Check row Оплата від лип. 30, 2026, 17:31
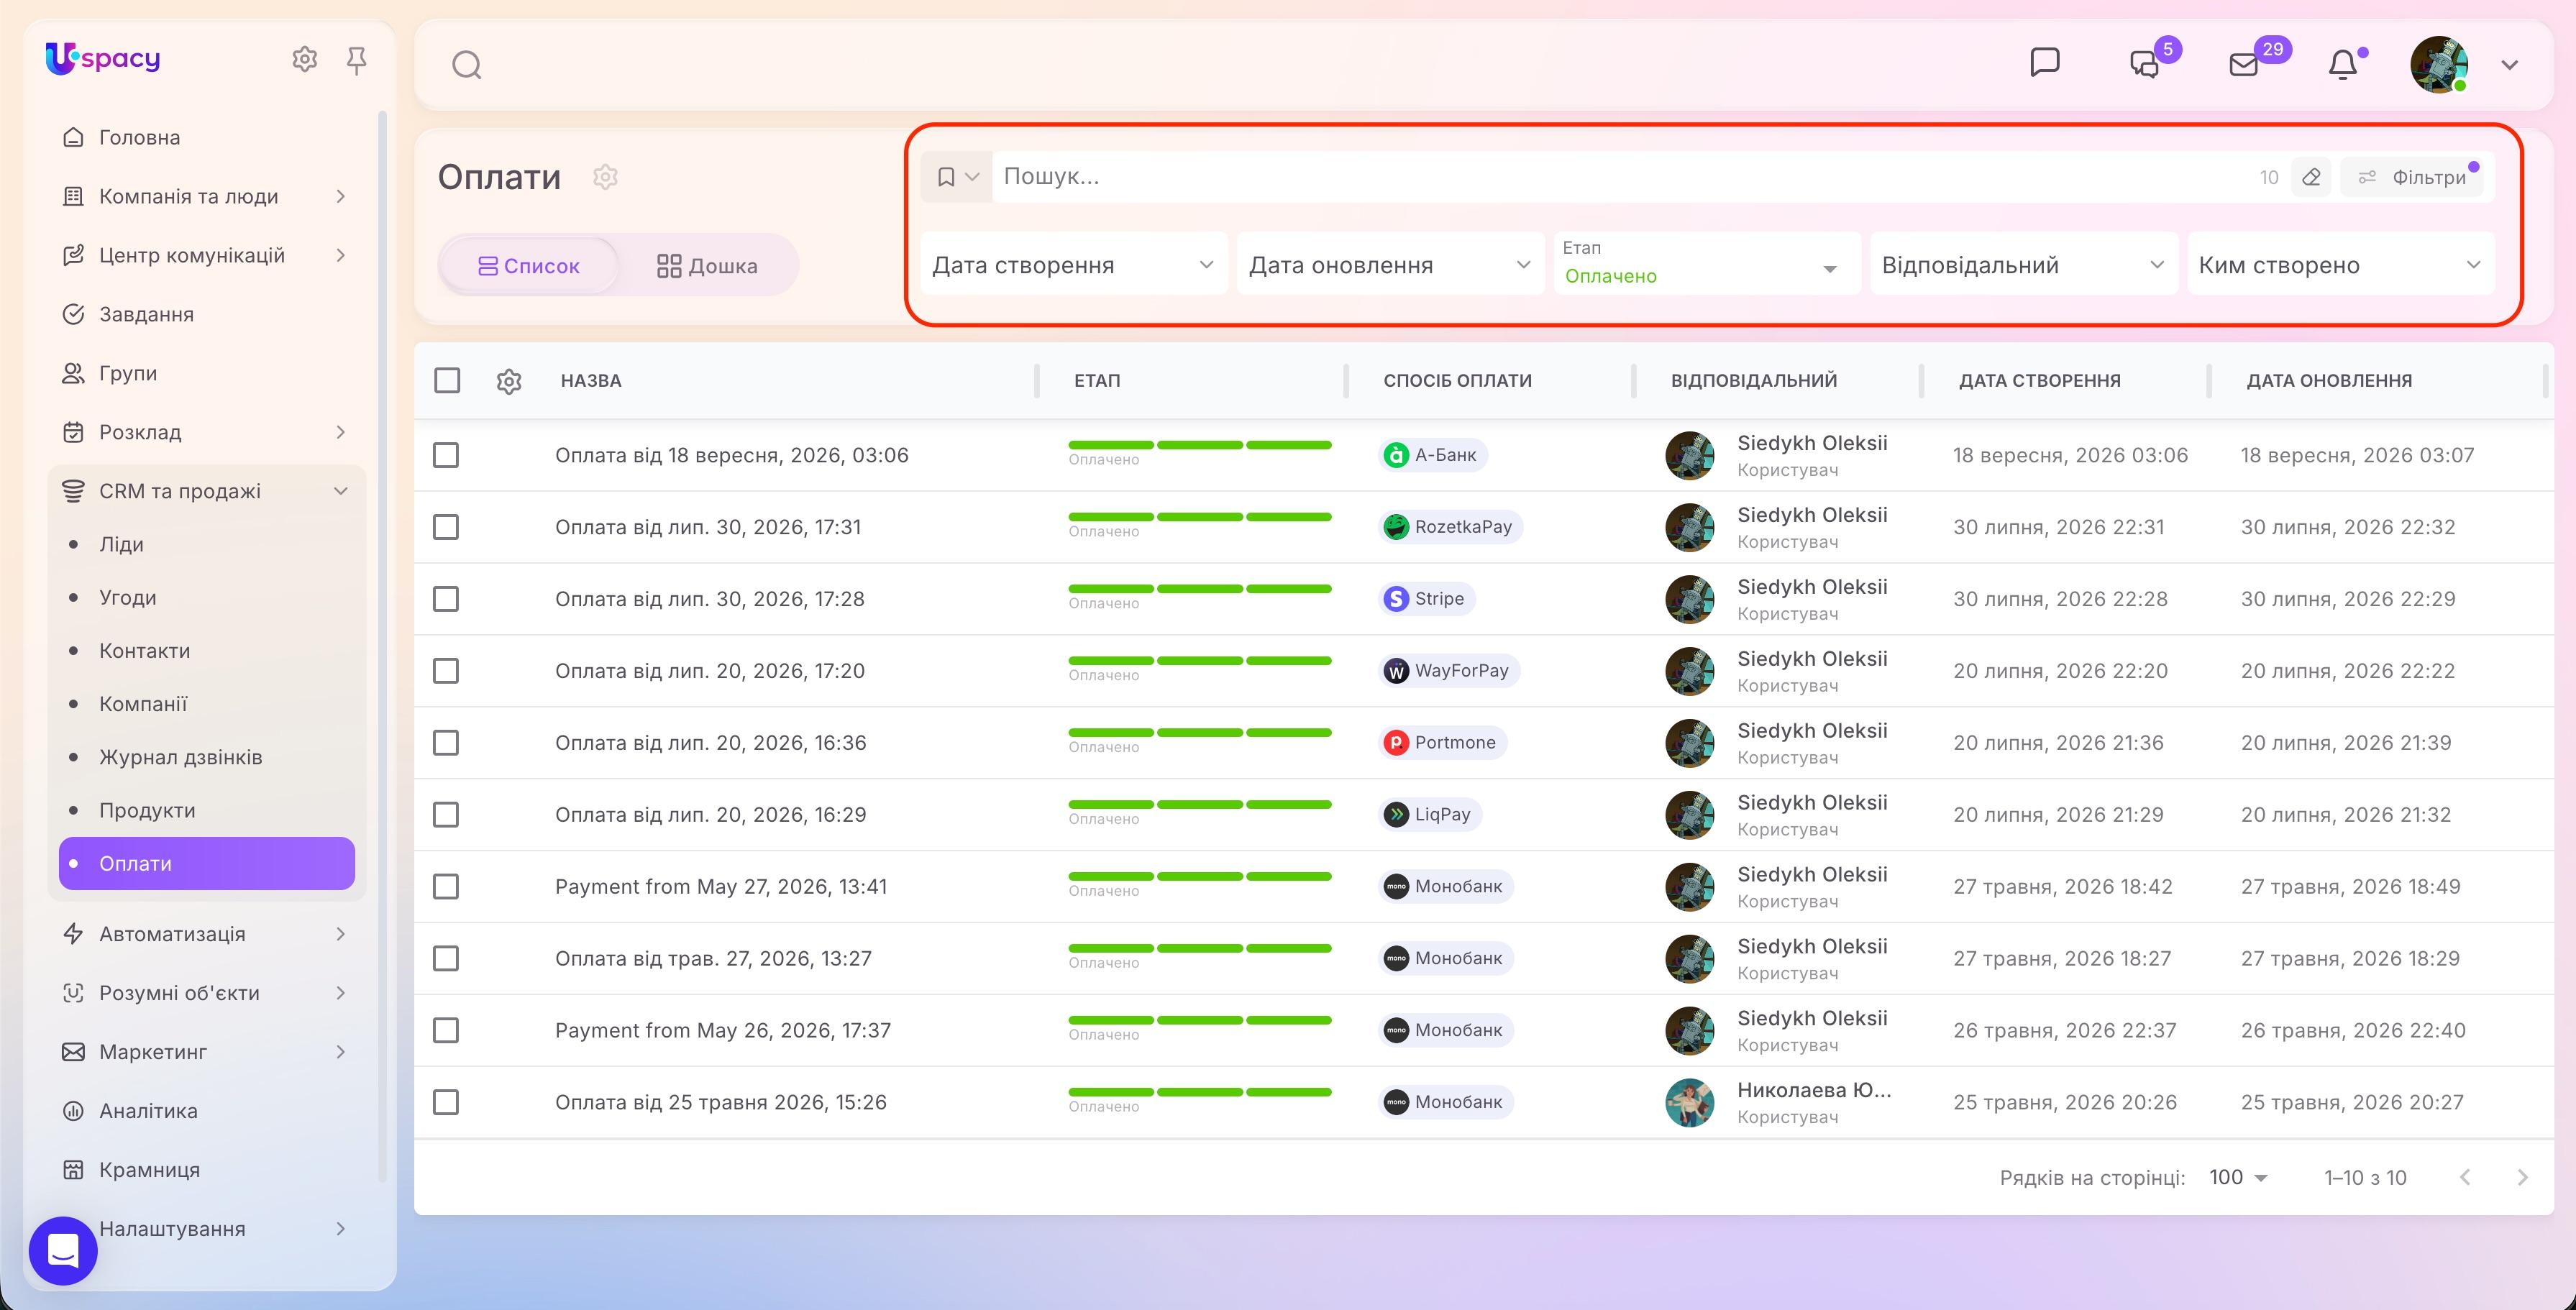 [446, 527]
